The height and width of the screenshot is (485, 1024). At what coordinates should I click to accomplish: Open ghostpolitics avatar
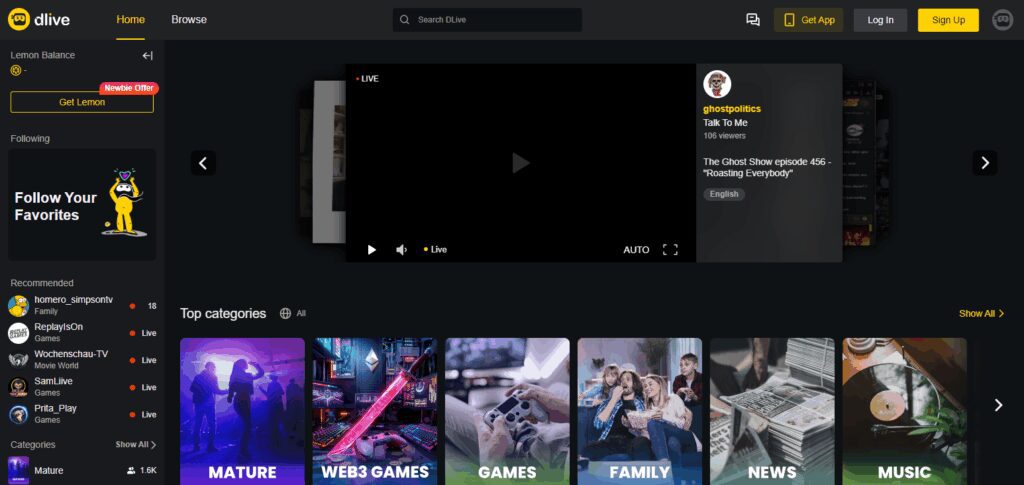pos(717,84)
